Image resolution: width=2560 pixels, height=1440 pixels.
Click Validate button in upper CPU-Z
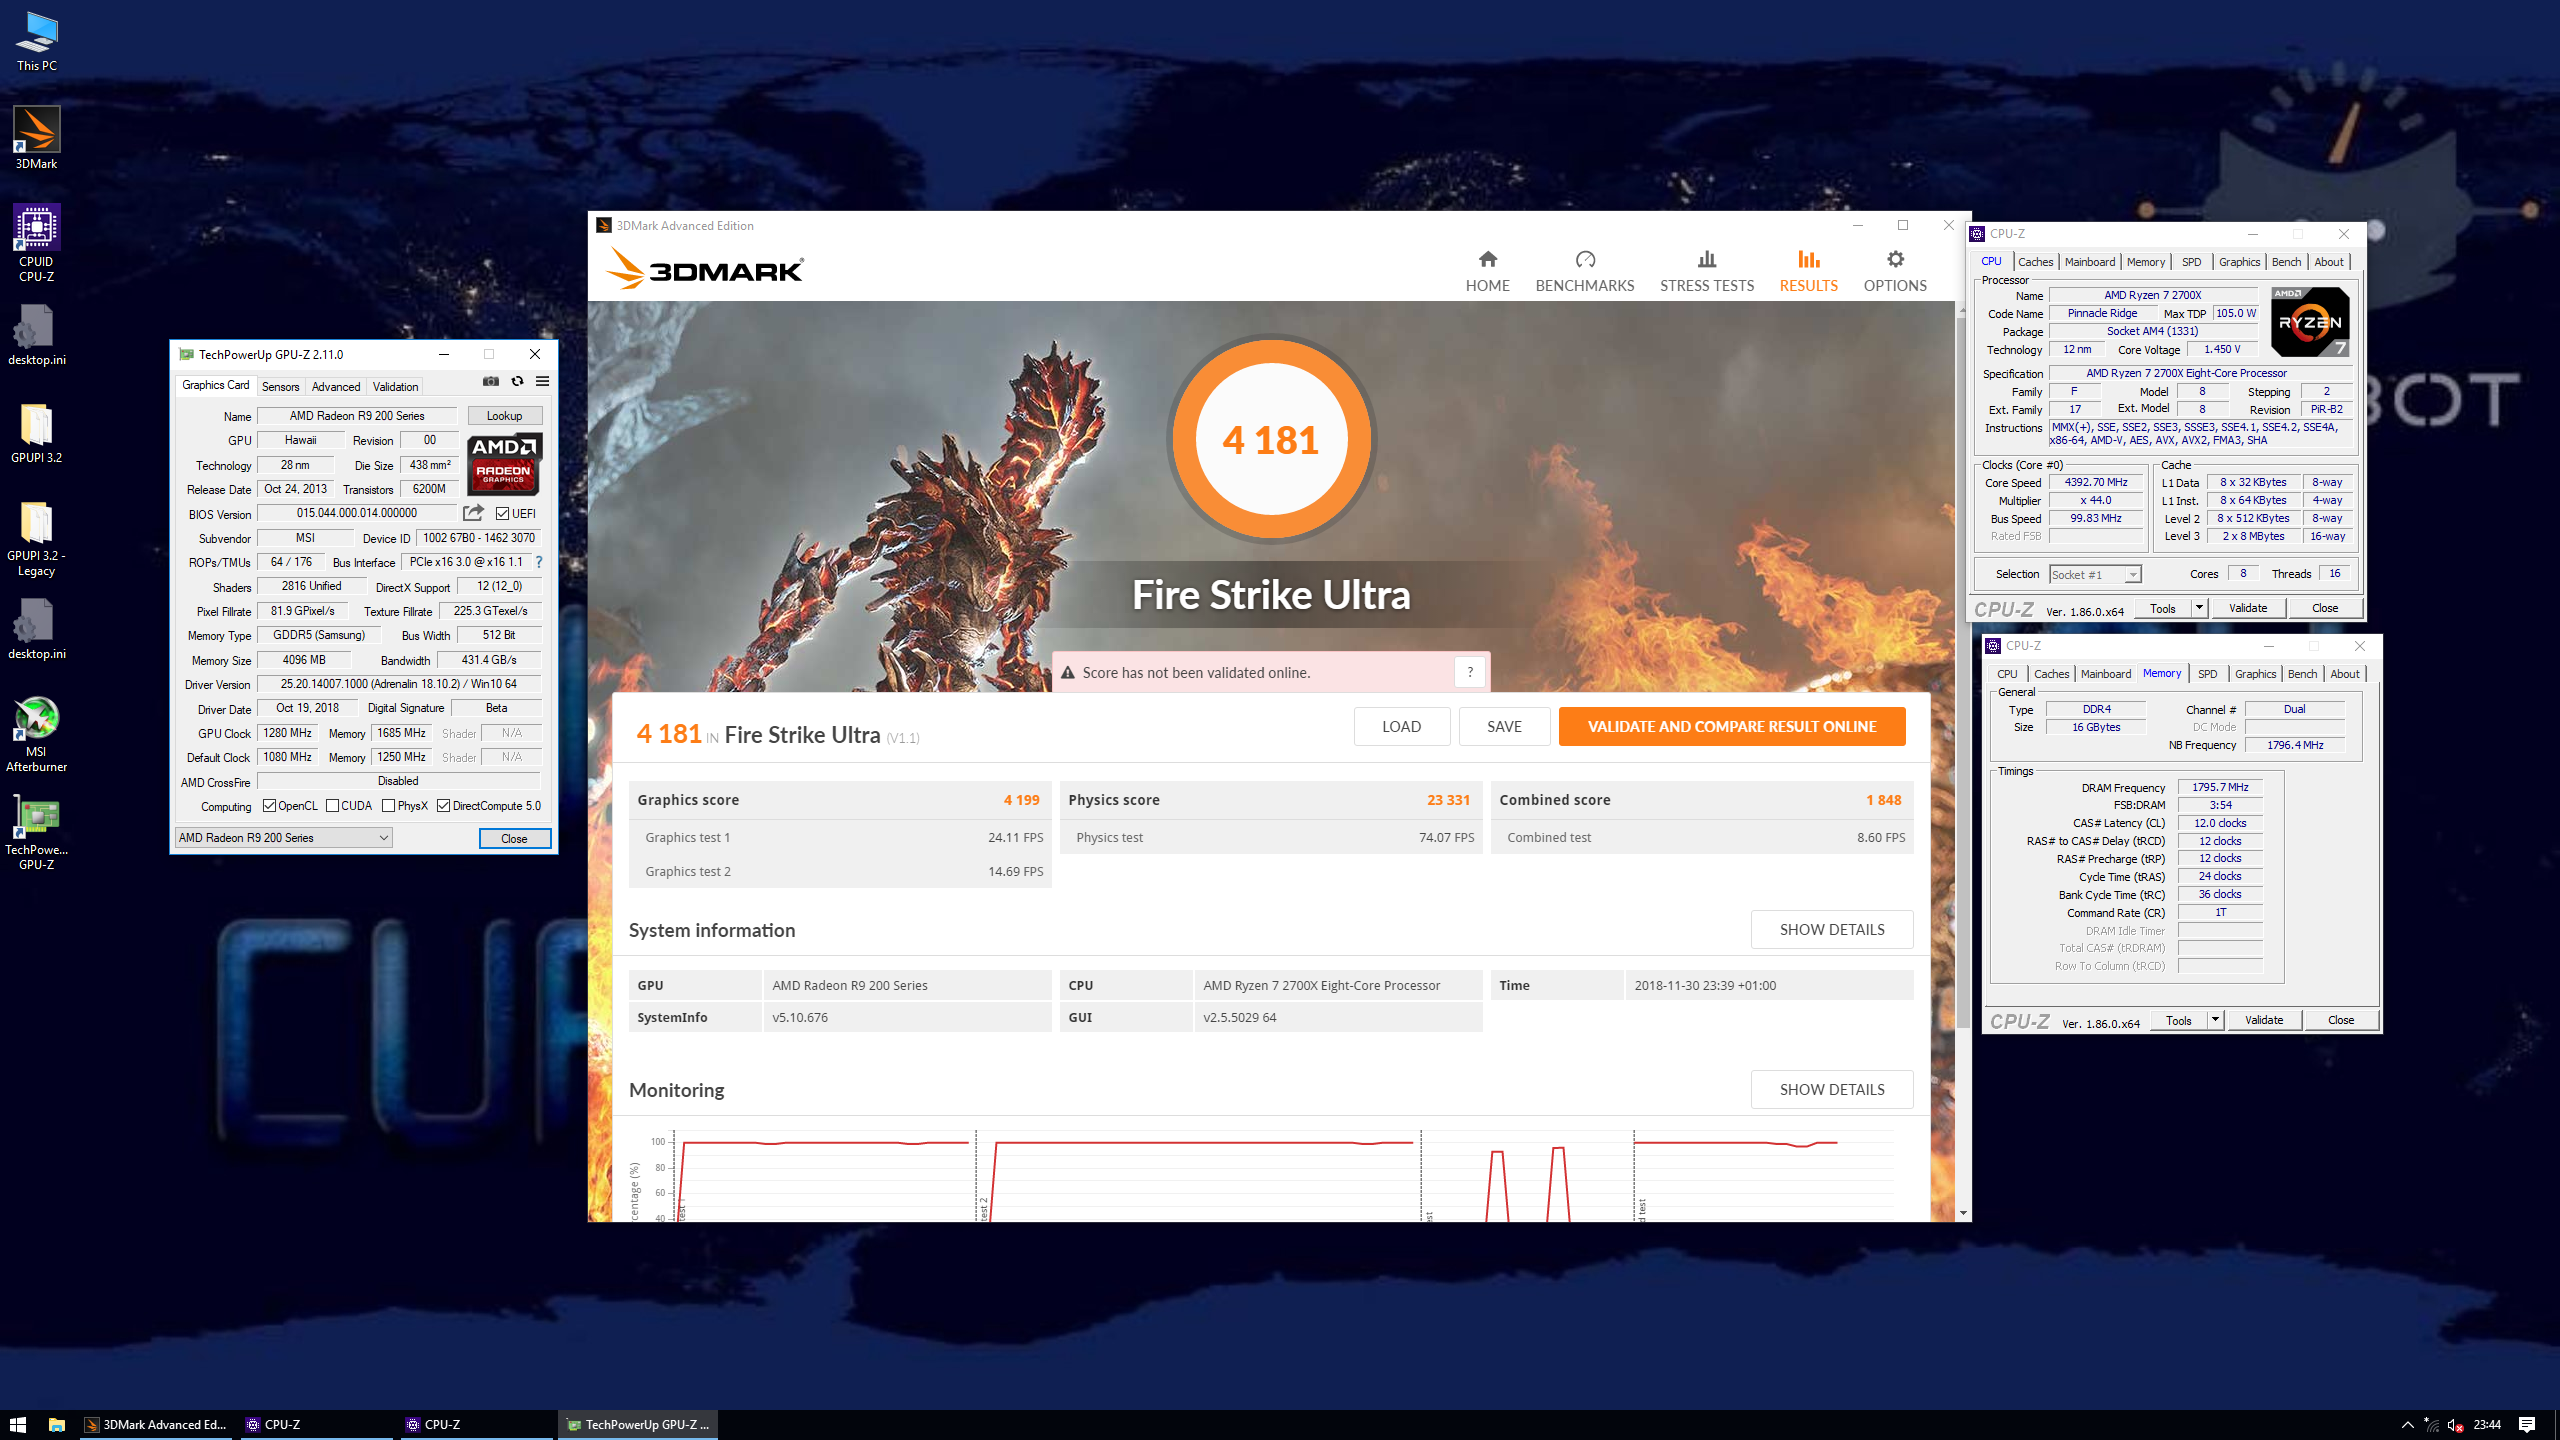click(x=2247, y=608)
